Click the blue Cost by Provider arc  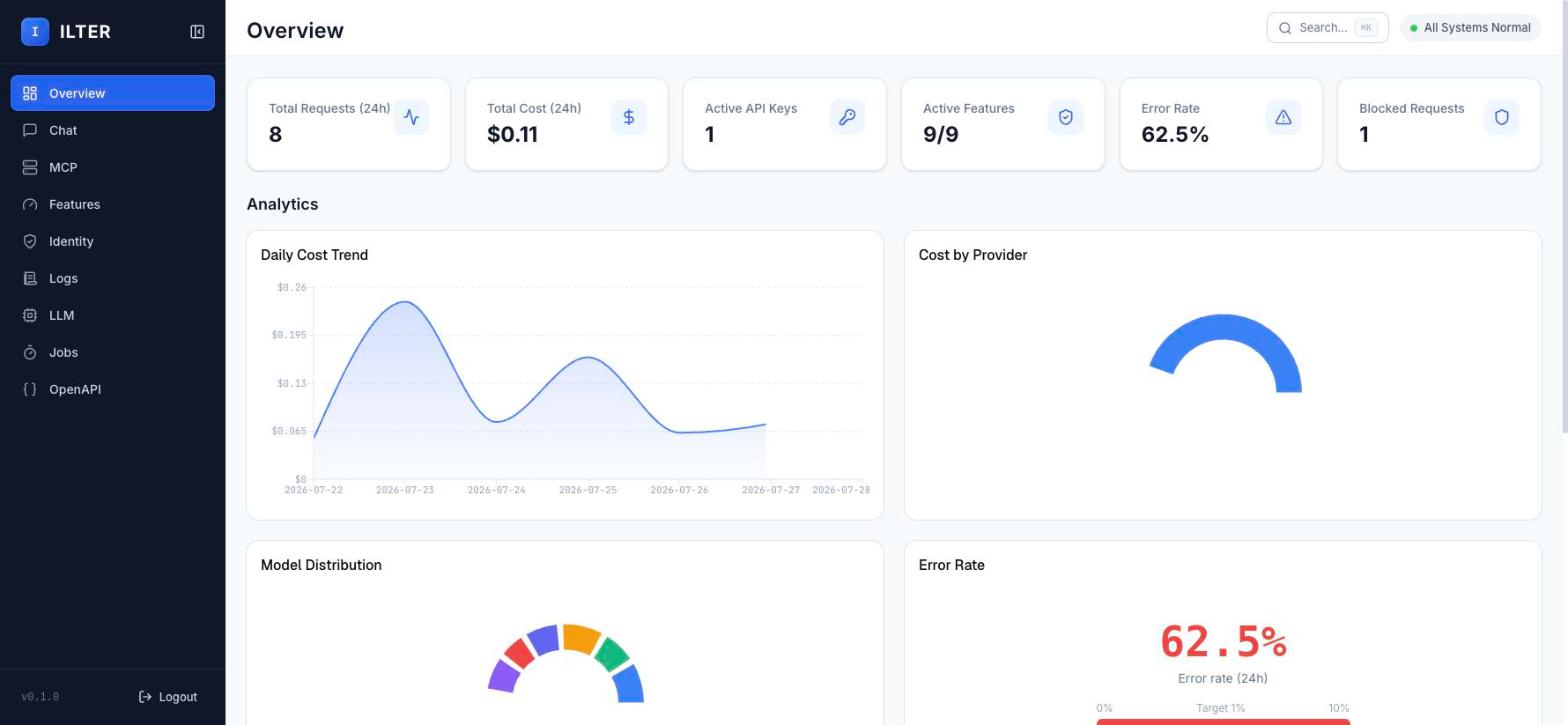(1227, 328)
